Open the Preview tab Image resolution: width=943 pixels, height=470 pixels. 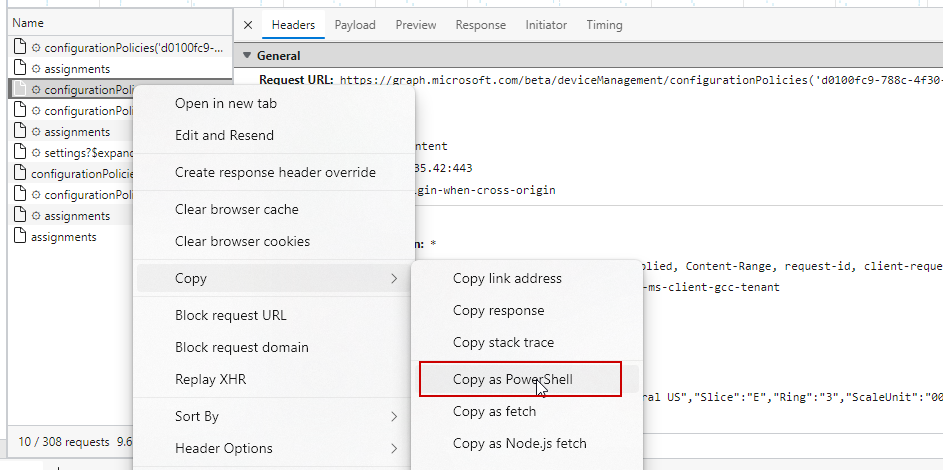415,25
